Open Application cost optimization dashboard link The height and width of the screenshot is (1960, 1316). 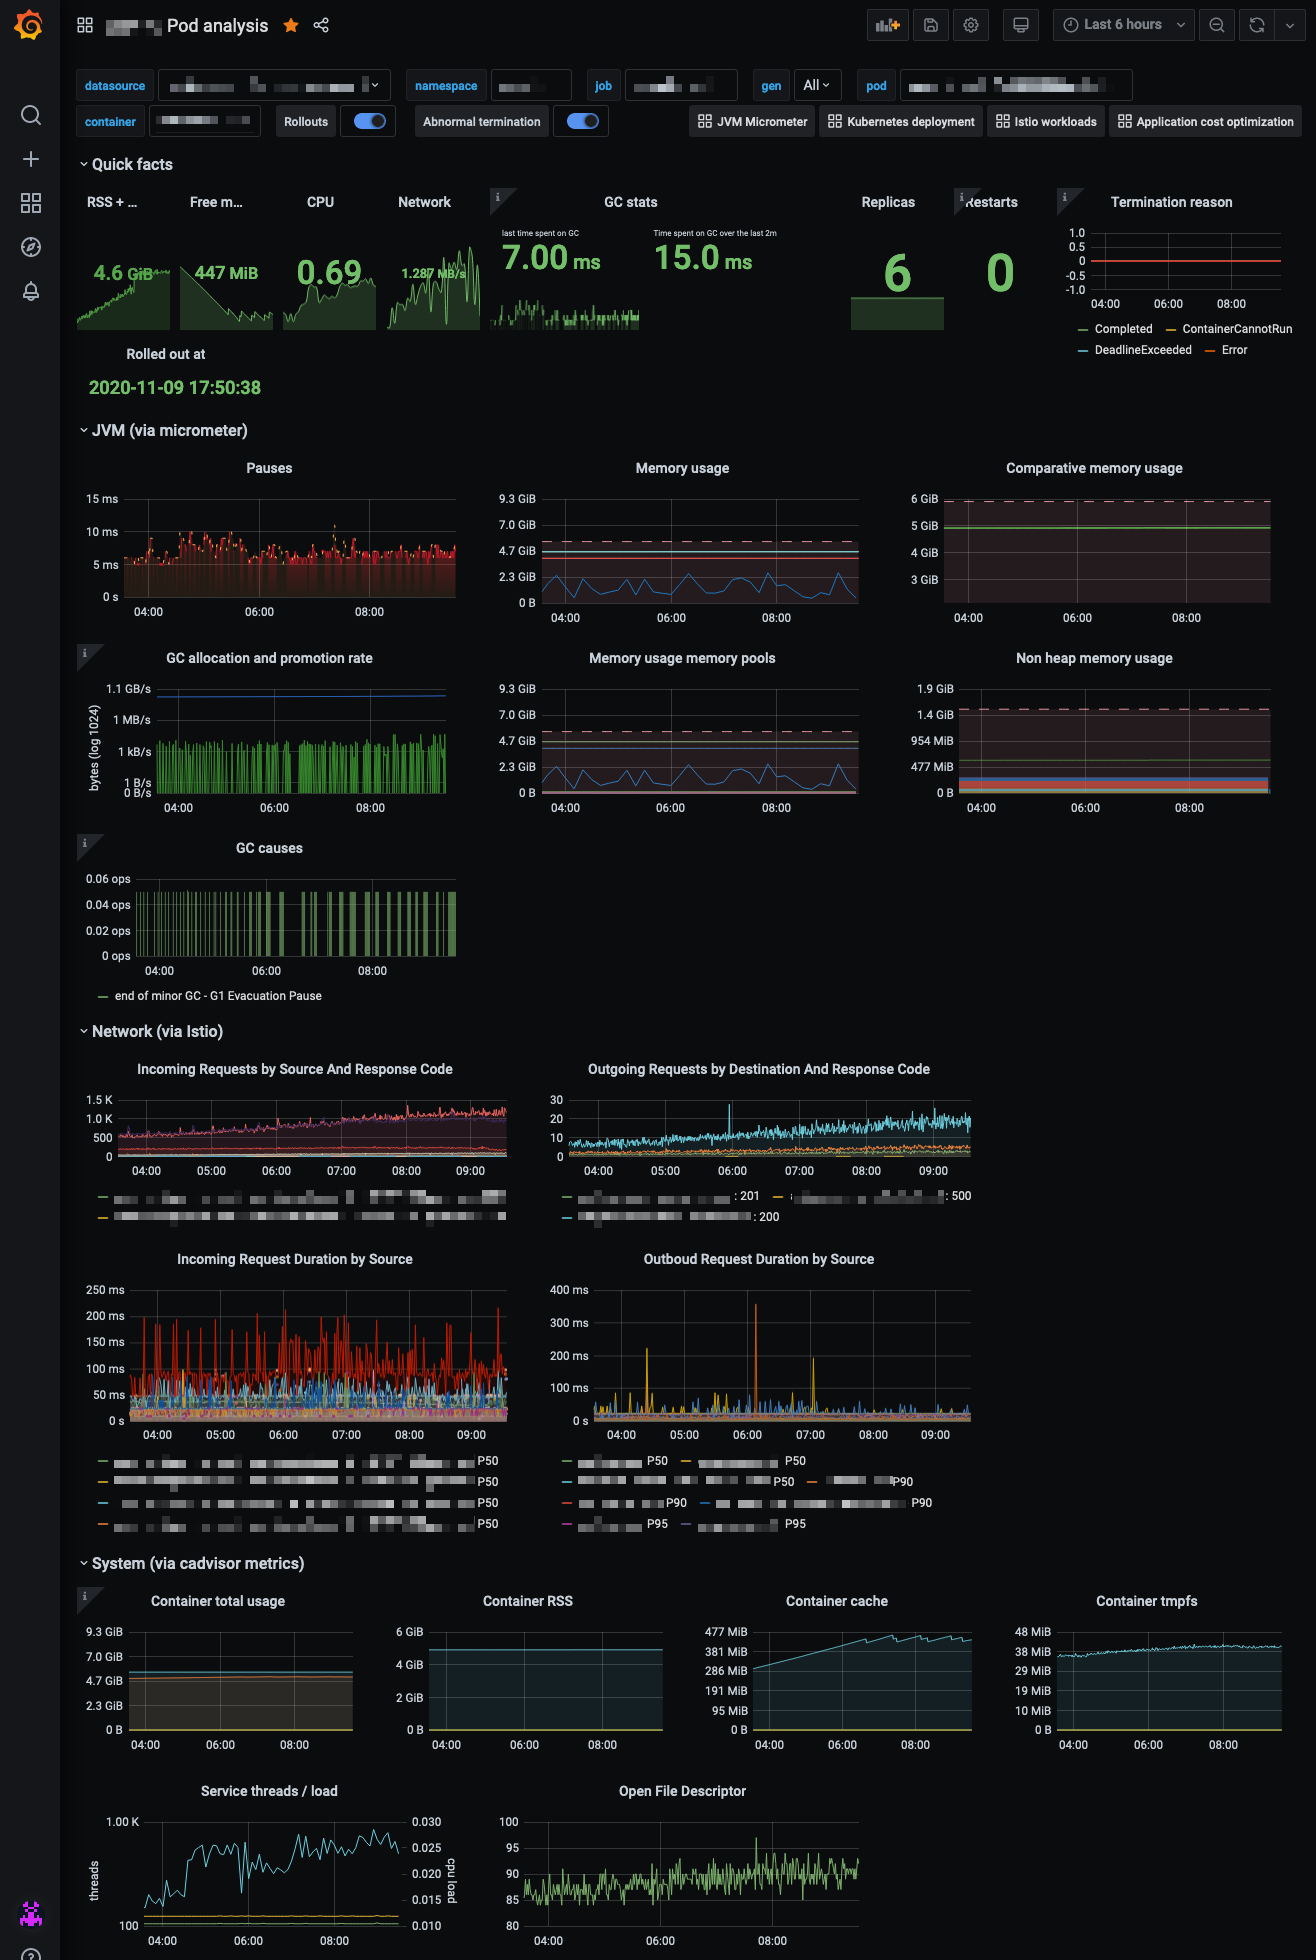(1205, 122)
